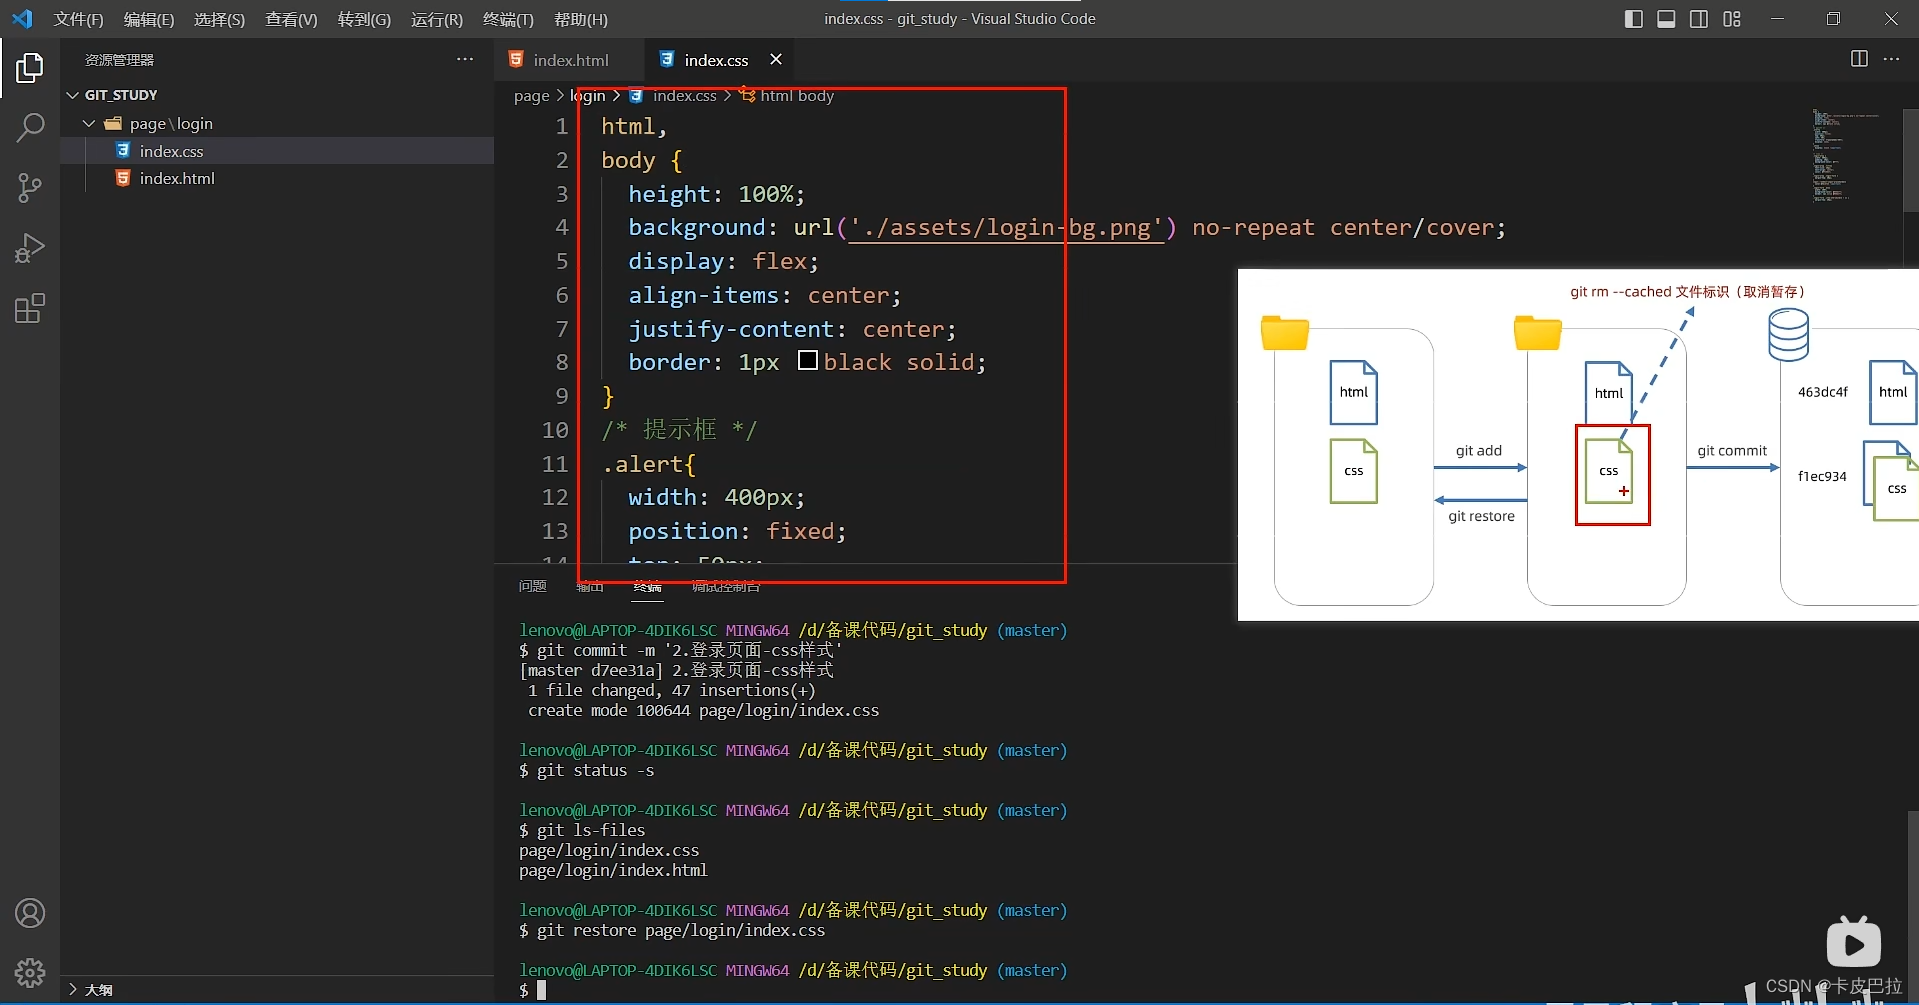Screen dimensions: 1919x1005
Task: Click the login breadcrumb segment
Action: [588, 96]
